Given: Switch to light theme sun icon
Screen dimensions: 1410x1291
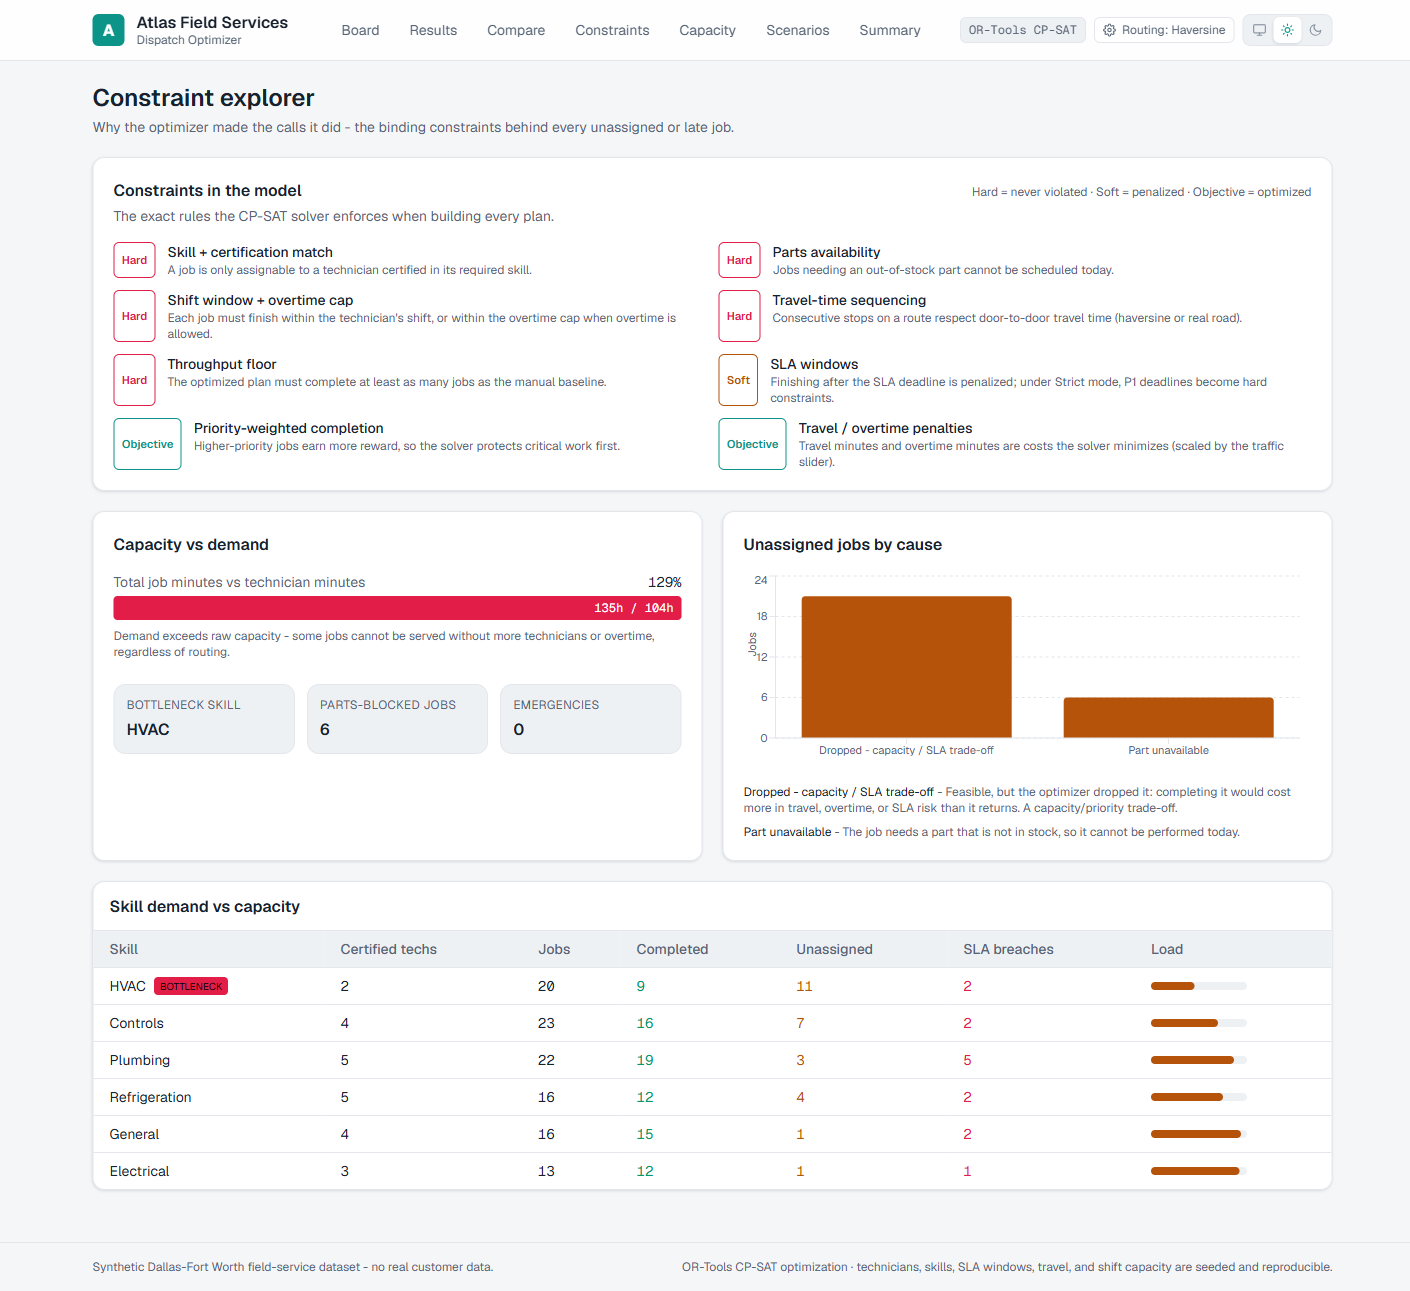Looking at the screenshot, I should (1288, 30).
